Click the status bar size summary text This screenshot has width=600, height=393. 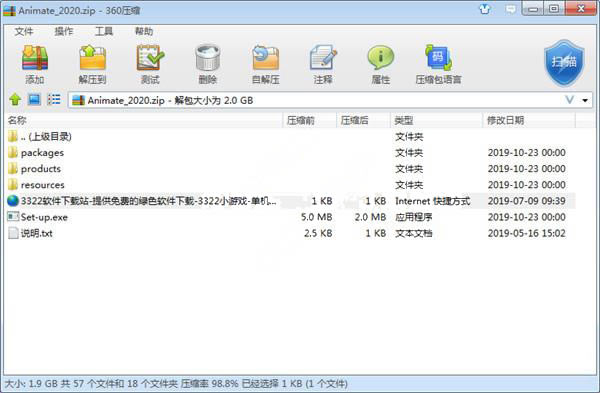176,383
